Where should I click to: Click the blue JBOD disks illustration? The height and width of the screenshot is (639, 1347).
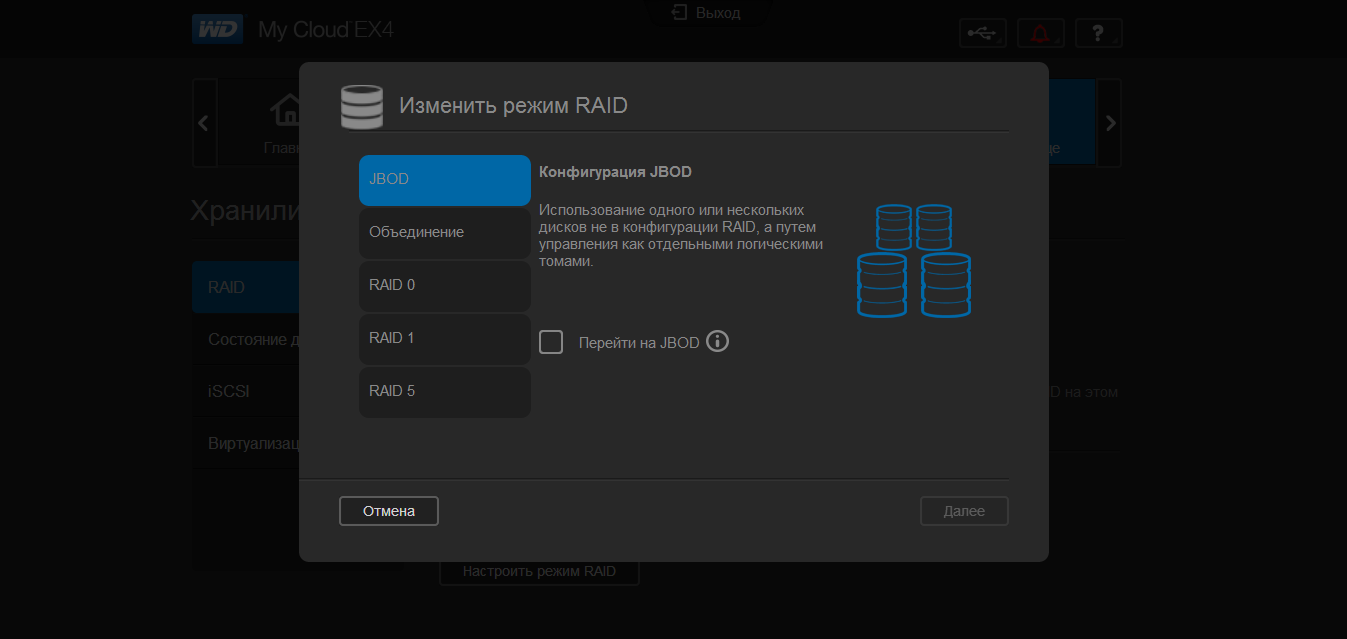(914, 261)
